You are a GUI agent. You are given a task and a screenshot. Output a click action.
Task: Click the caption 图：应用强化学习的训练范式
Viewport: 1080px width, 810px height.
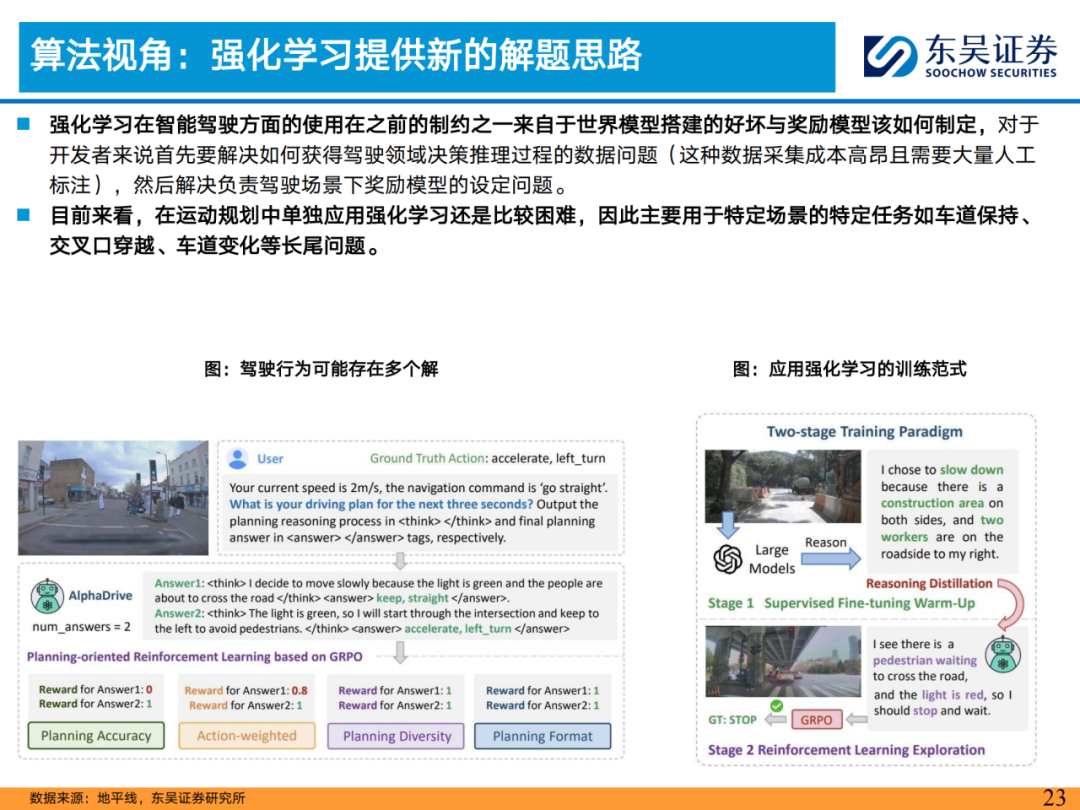(849, 368)
